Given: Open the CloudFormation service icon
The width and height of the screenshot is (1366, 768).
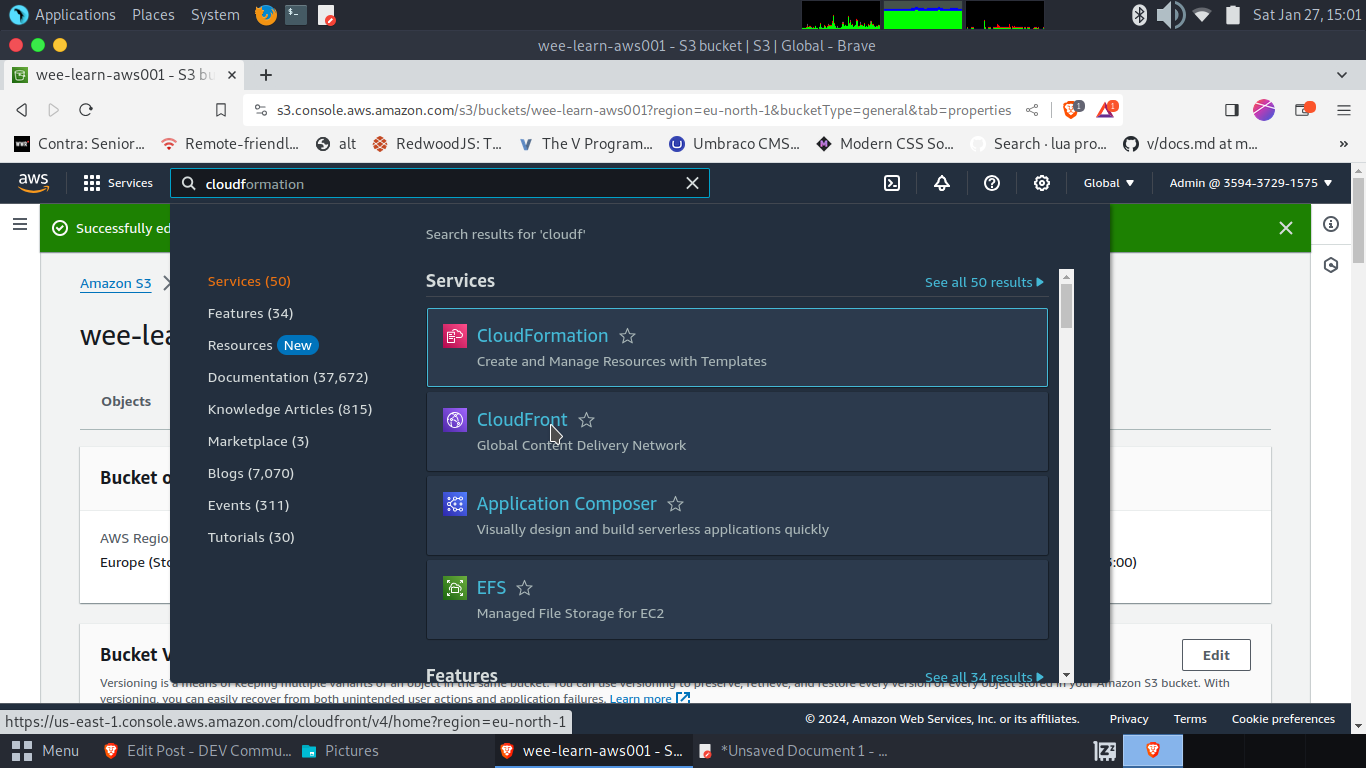Looking at the screenshot, I should pos(455,336).
